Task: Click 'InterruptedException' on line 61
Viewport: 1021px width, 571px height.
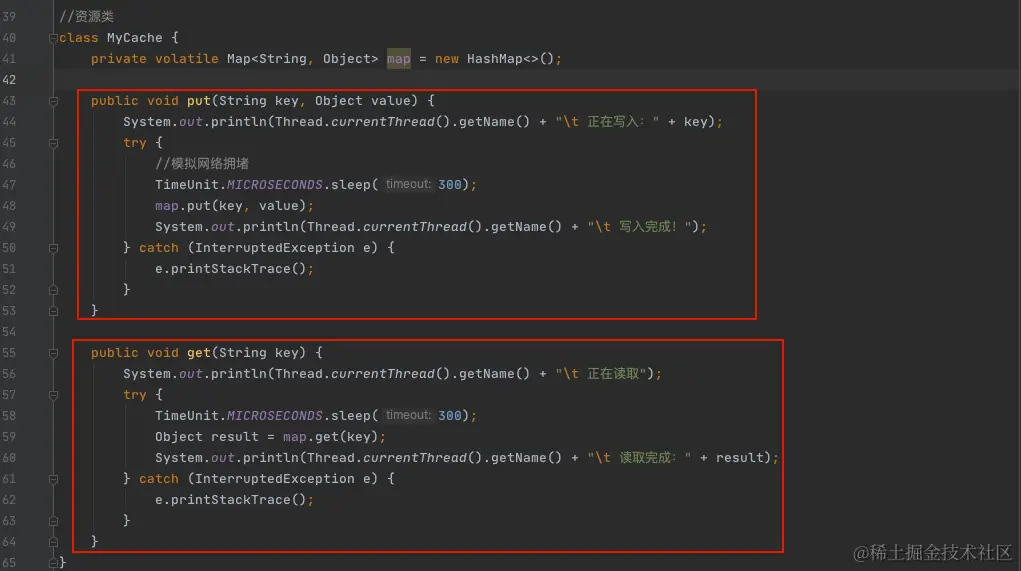Action: click(274, 479)
